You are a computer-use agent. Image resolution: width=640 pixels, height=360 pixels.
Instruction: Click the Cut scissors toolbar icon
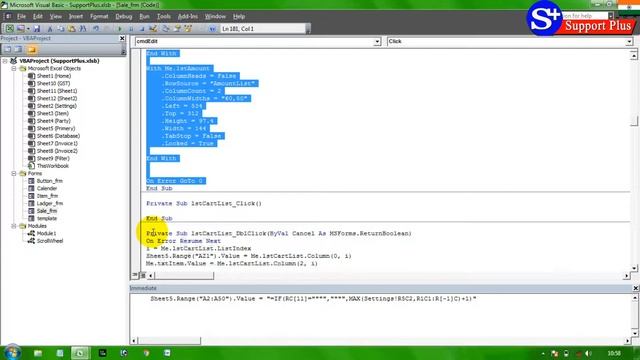pyautogui.click(x=50, y=29)
